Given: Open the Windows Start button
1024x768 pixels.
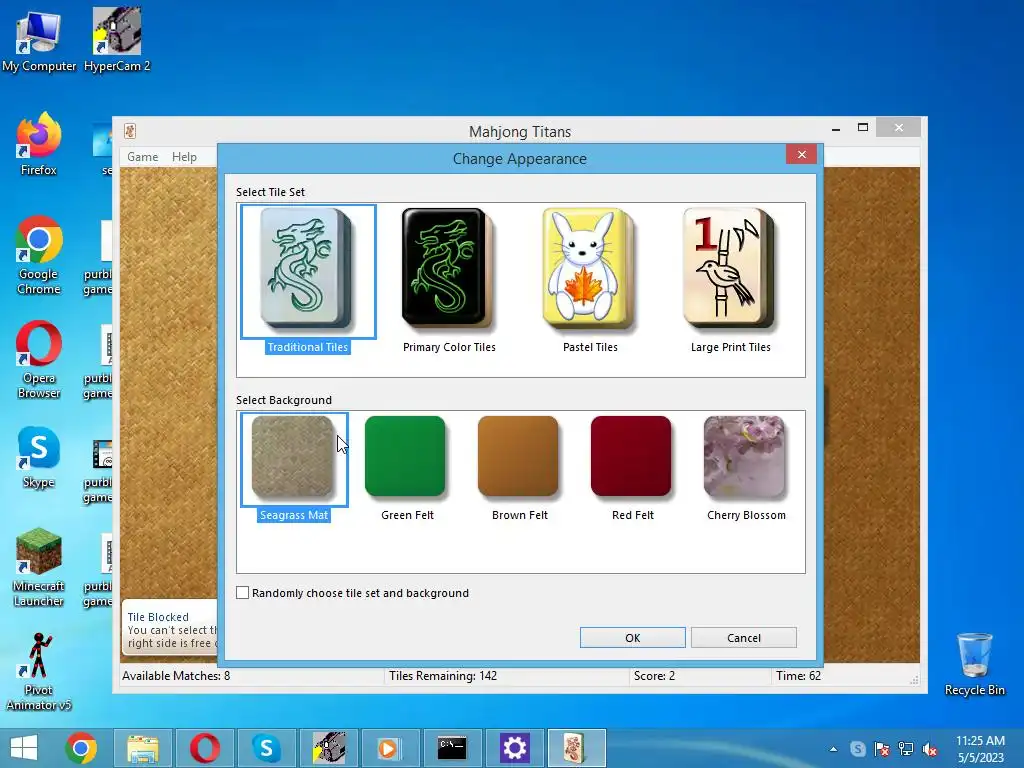Looking at the screenshot, I should click(24, 748).
